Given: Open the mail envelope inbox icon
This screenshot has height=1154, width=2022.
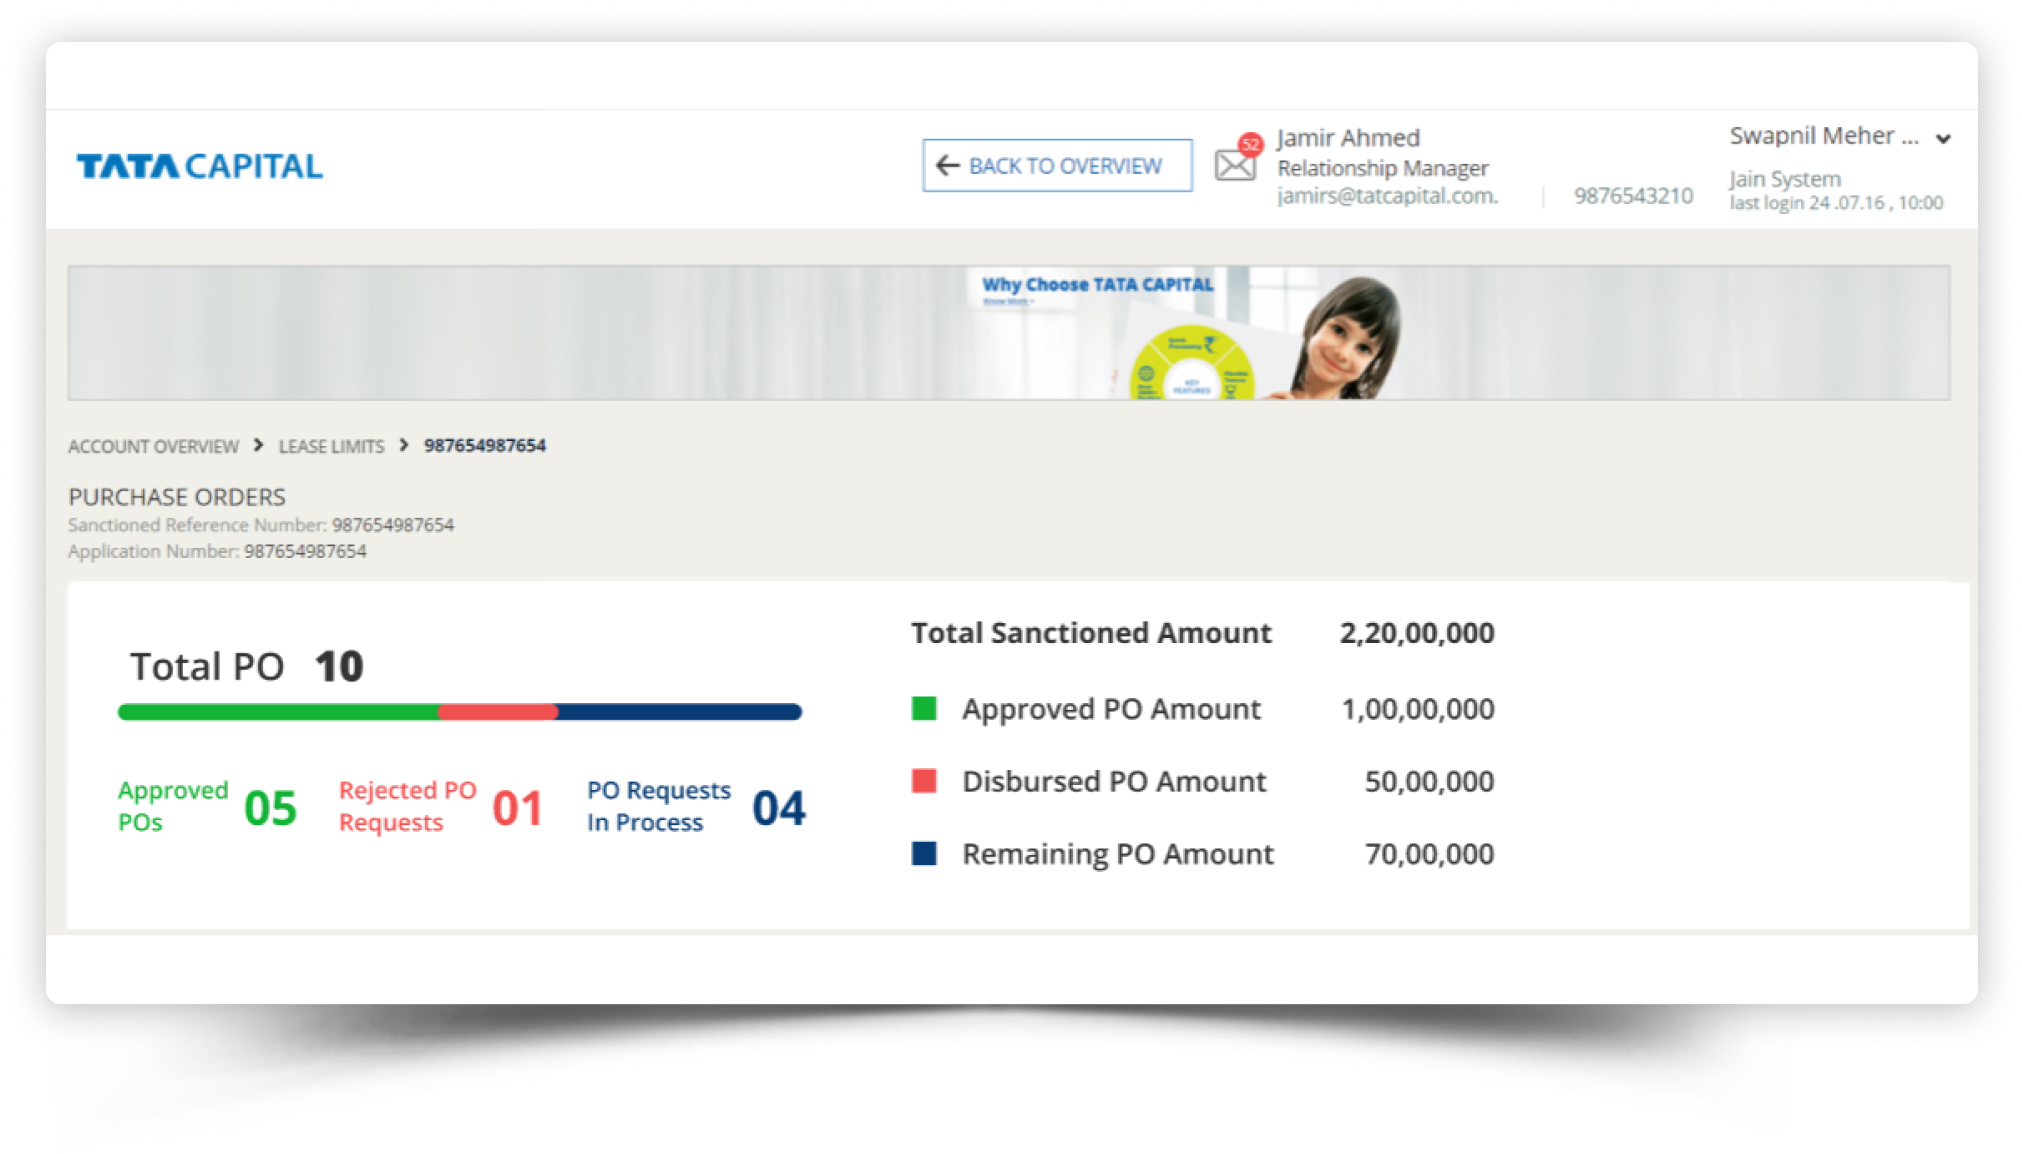Looking at the screenshot, I should click(x=1233, y=166).
